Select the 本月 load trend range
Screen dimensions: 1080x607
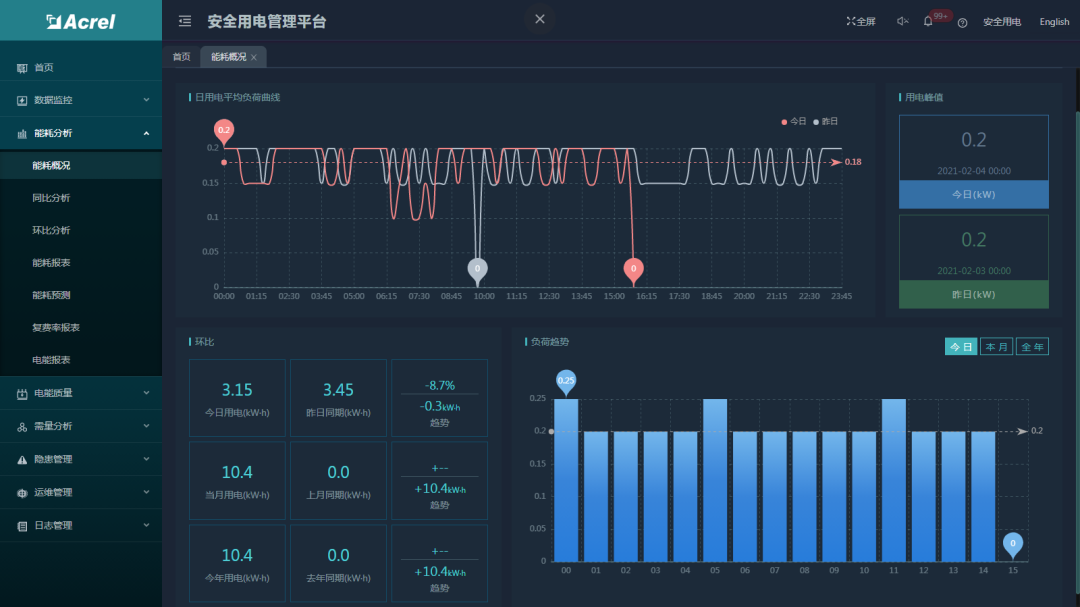998,347
